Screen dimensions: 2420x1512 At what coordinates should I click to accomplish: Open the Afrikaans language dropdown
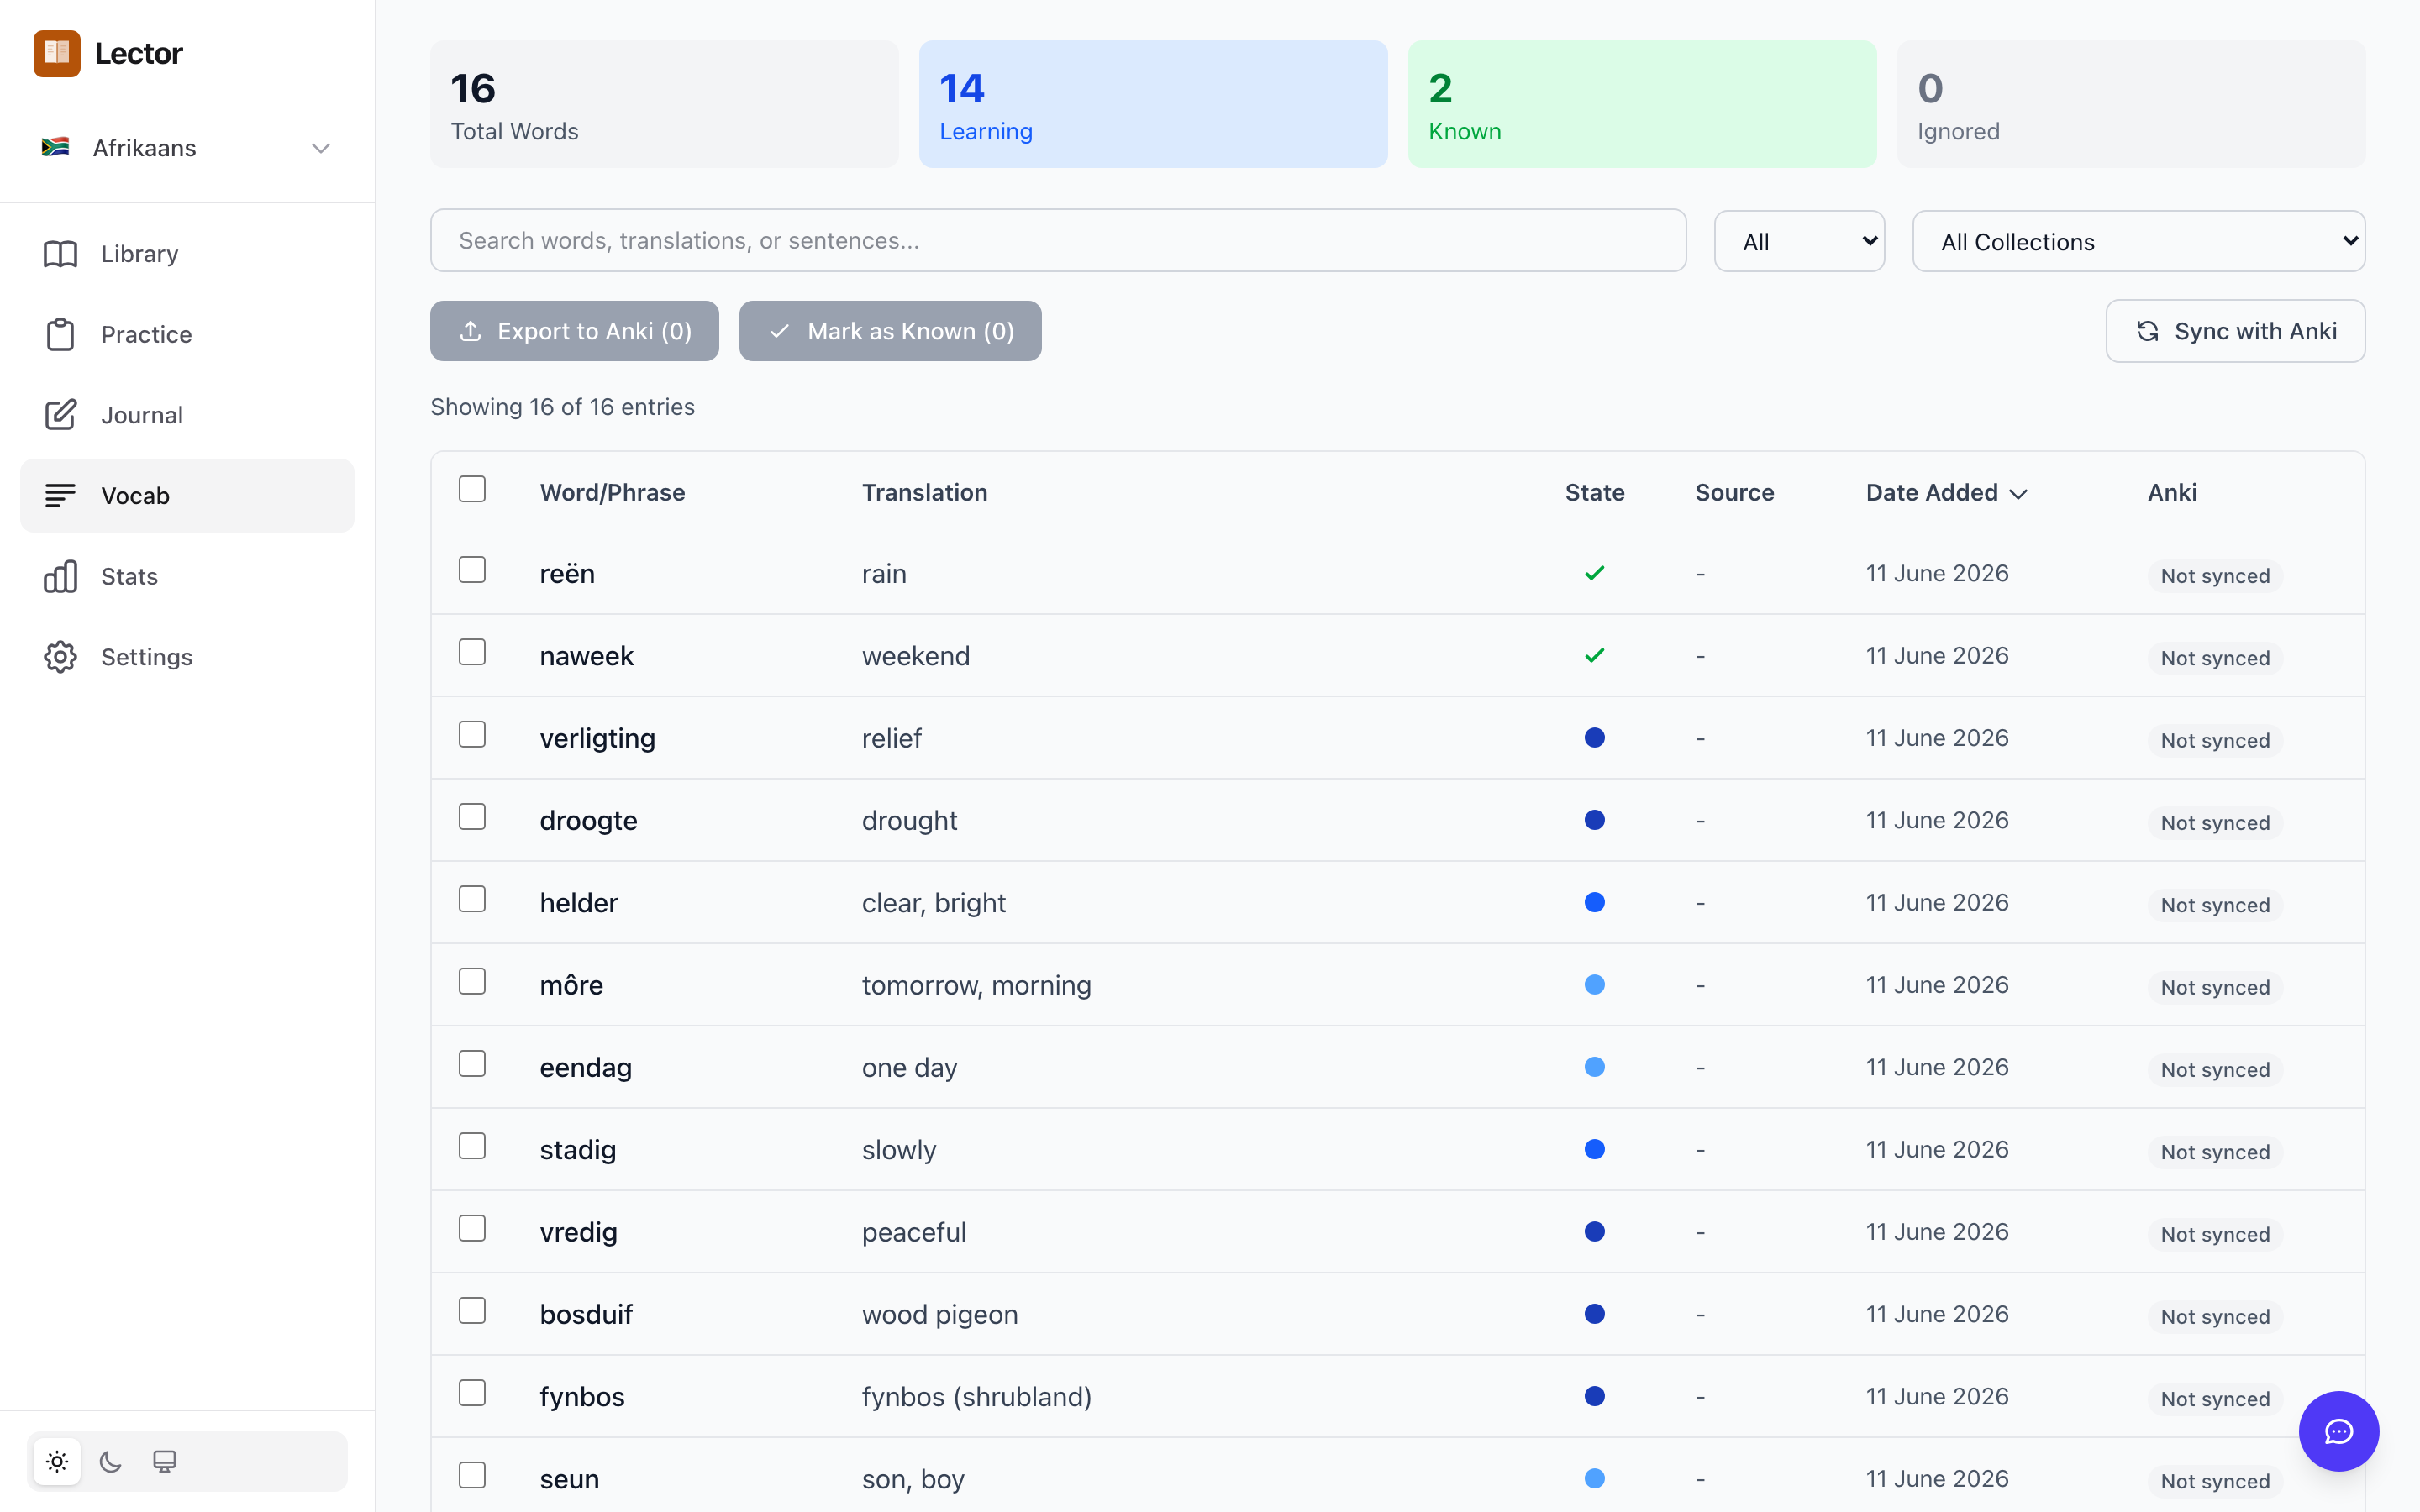pyautogui.click(x=187, y=148)
